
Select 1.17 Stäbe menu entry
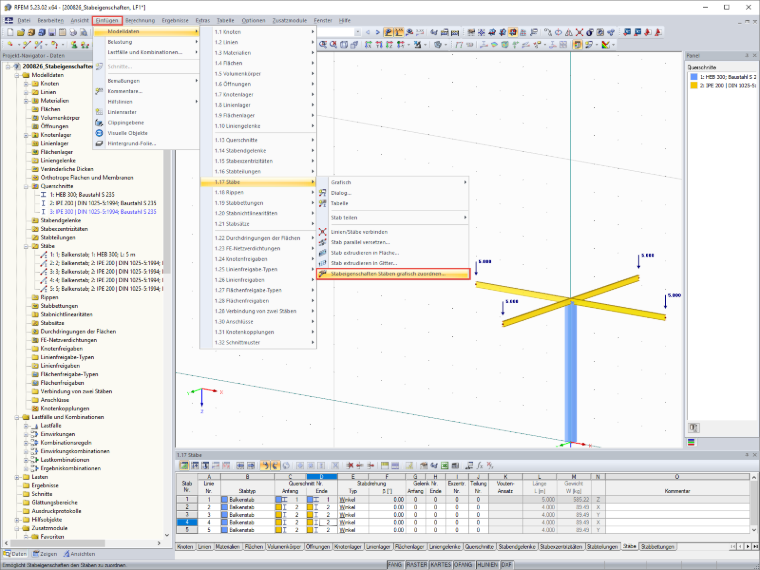tap(258, 182)
